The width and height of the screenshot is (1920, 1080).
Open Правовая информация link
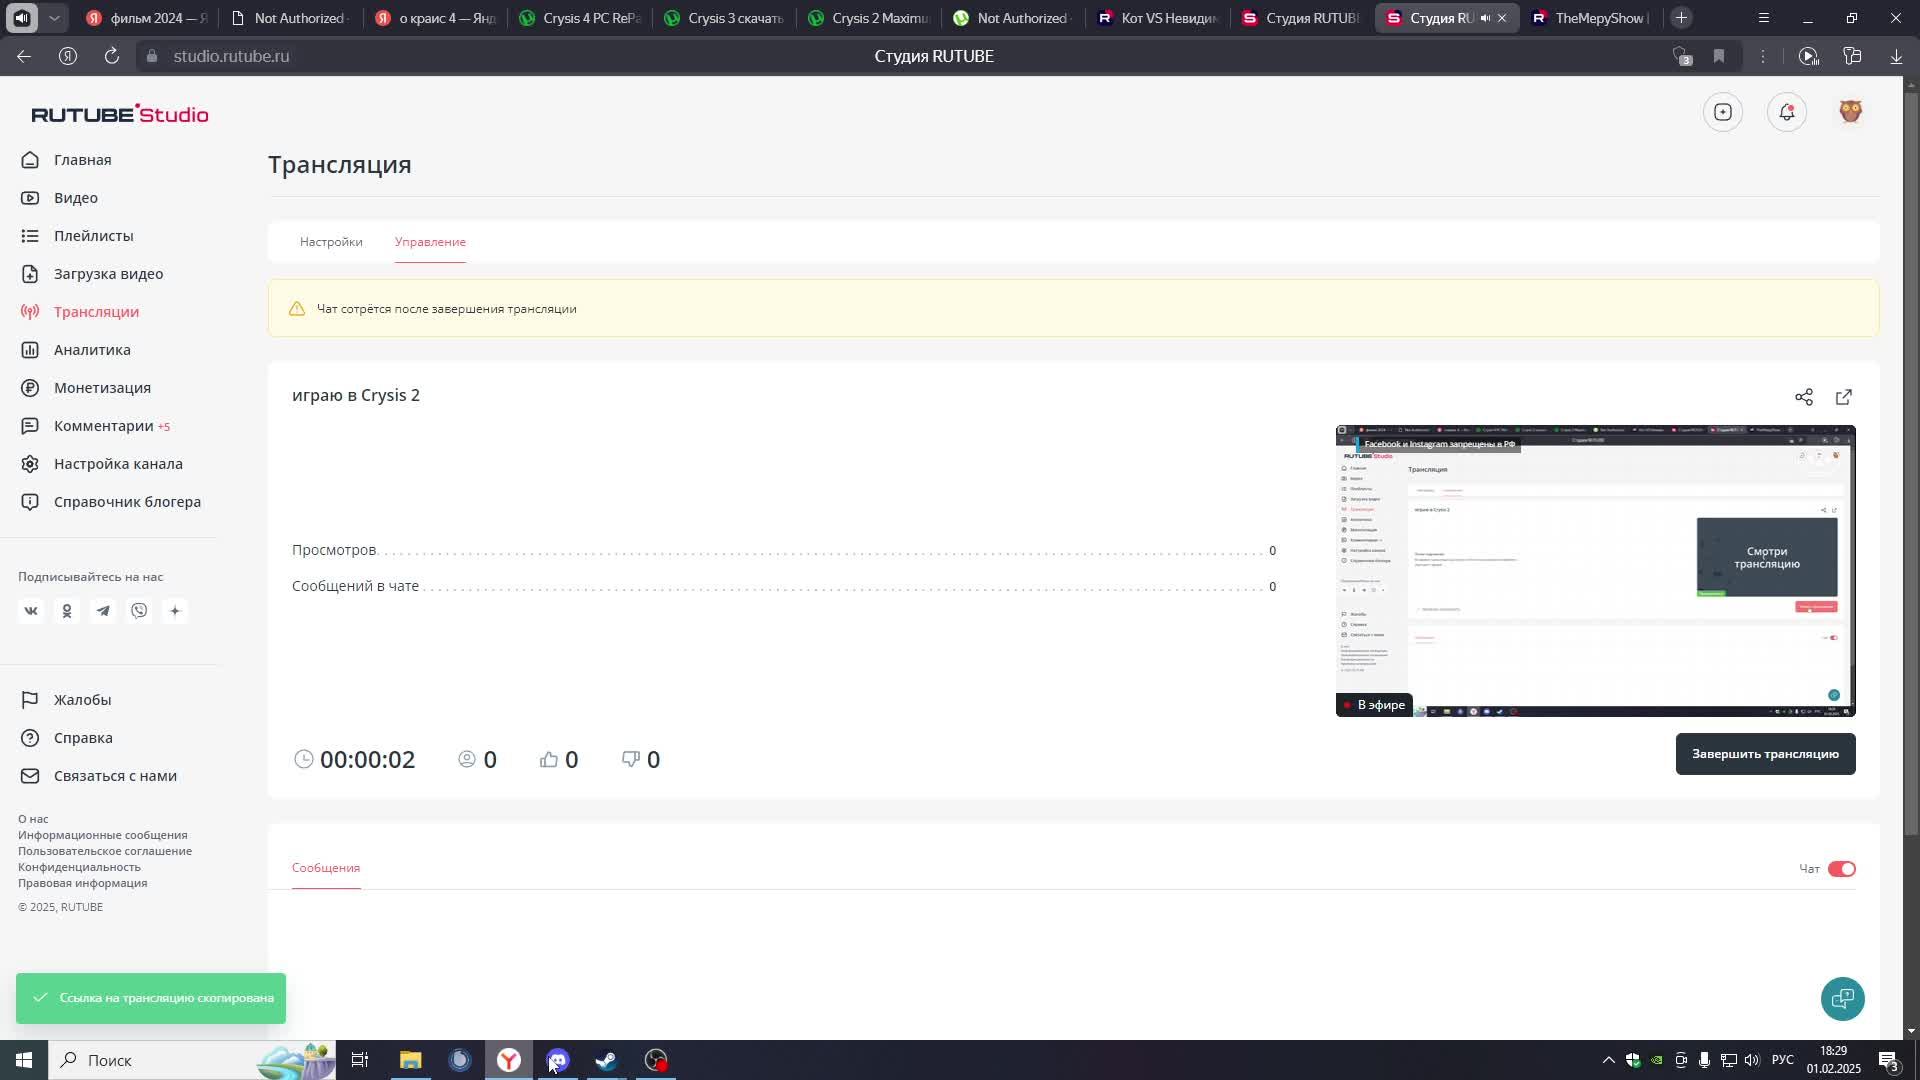click(x=82, y=883)
